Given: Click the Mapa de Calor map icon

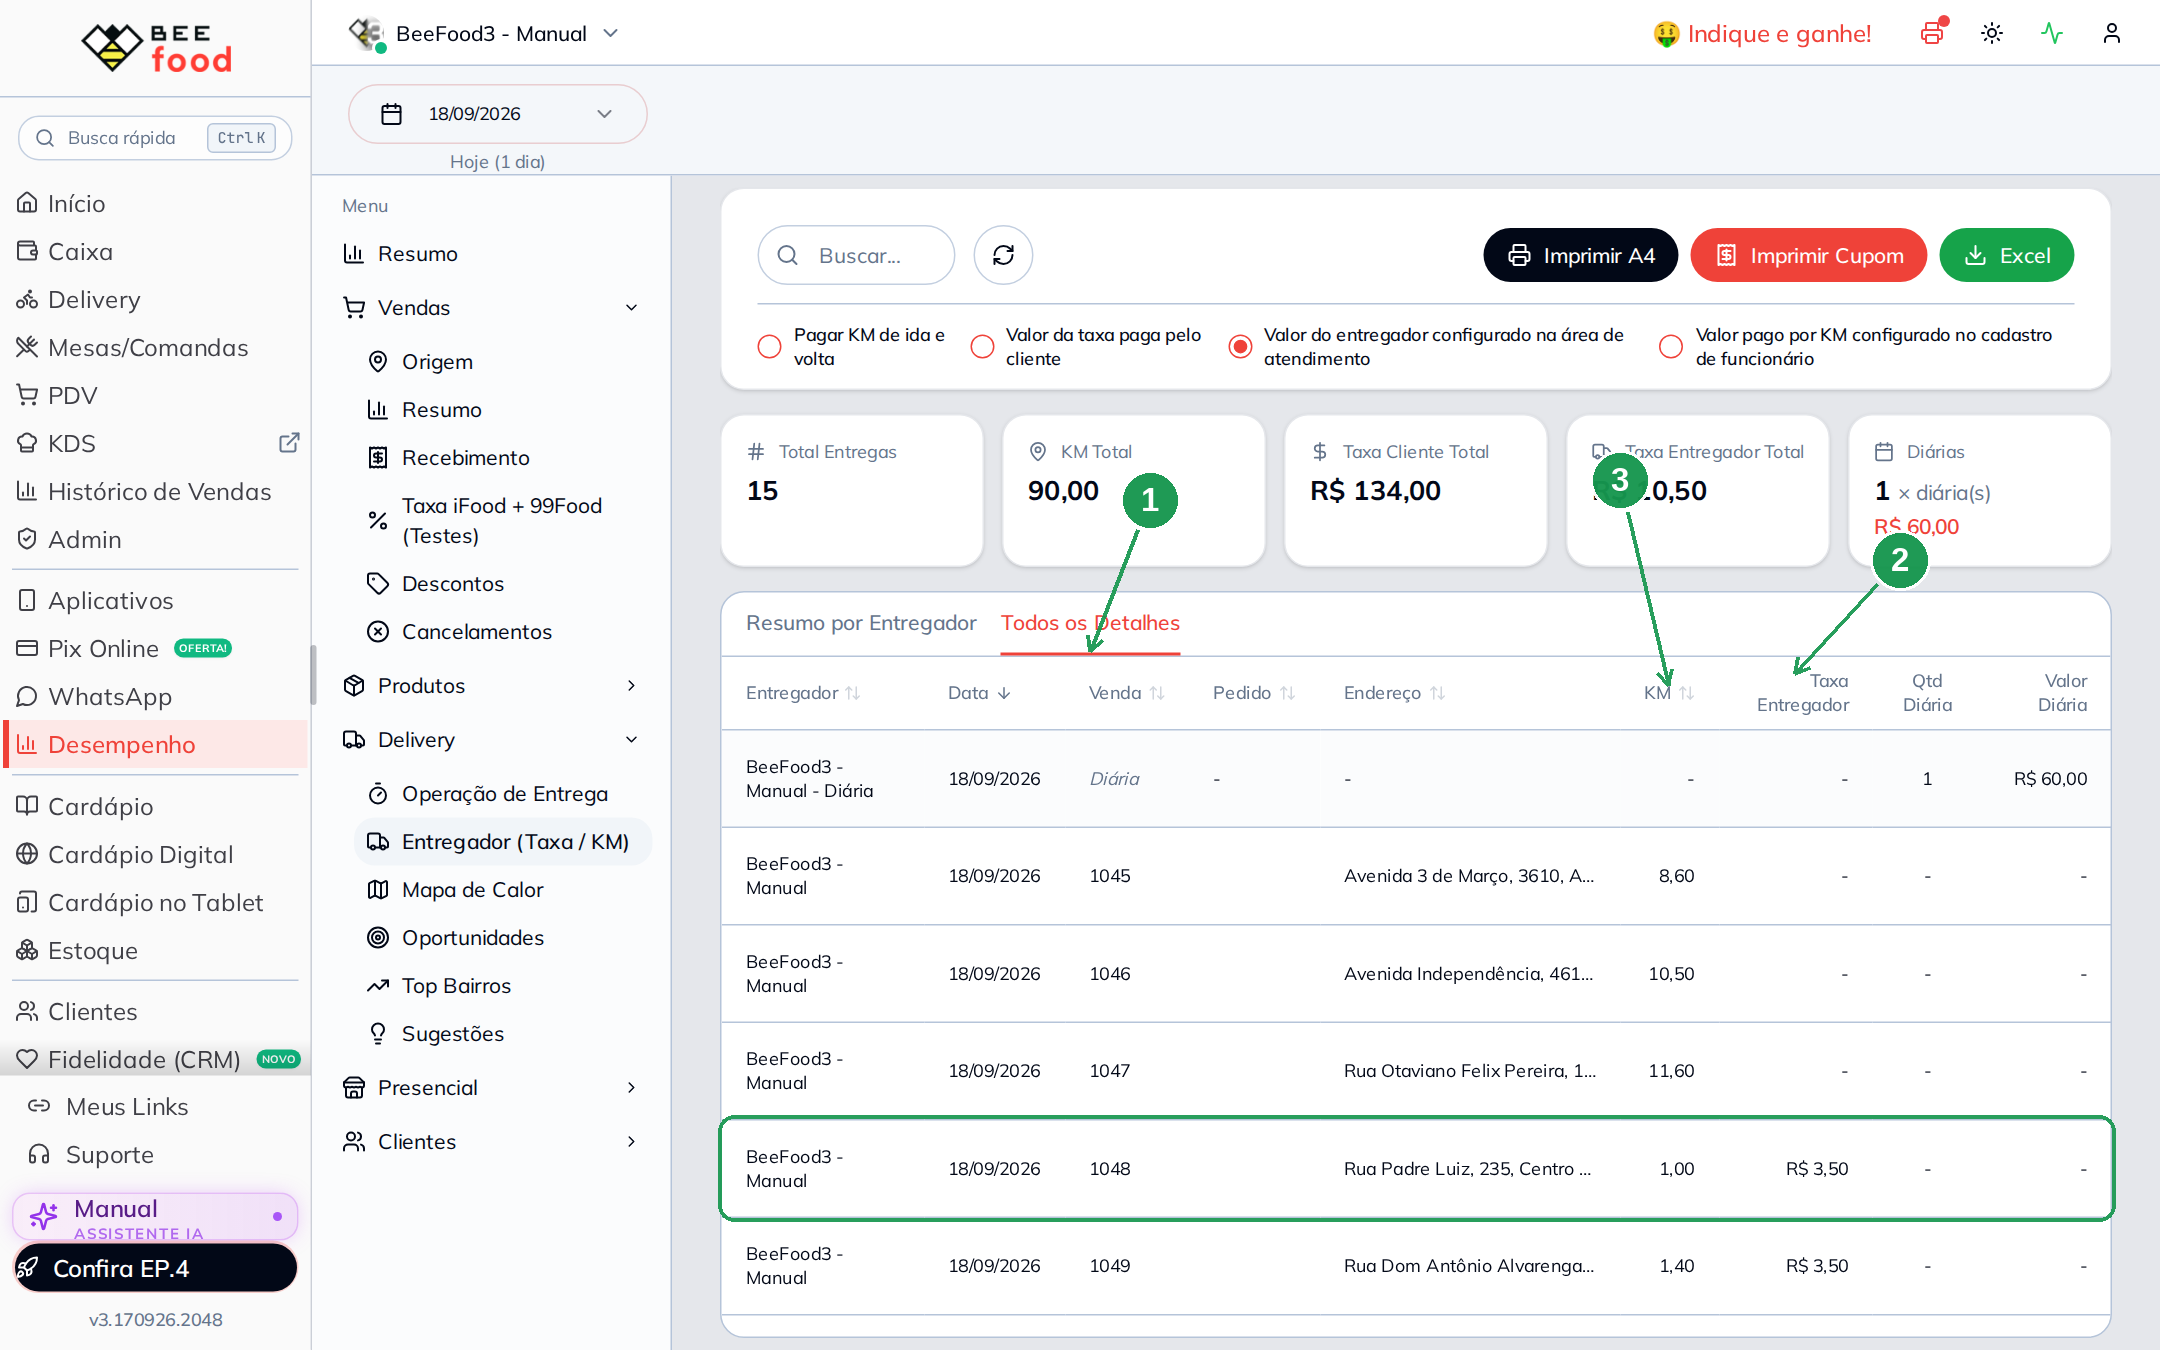Looking at the screenshot, I should click(378, 889).
